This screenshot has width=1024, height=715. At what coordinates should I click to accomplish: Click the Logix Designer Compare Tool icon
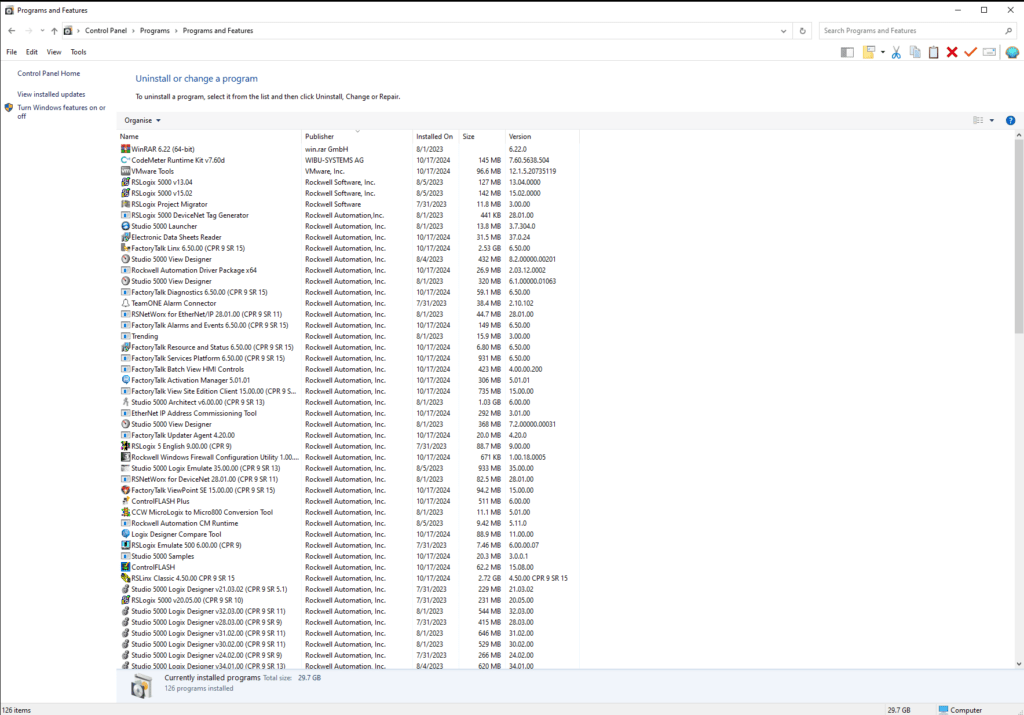click(125, 534)
